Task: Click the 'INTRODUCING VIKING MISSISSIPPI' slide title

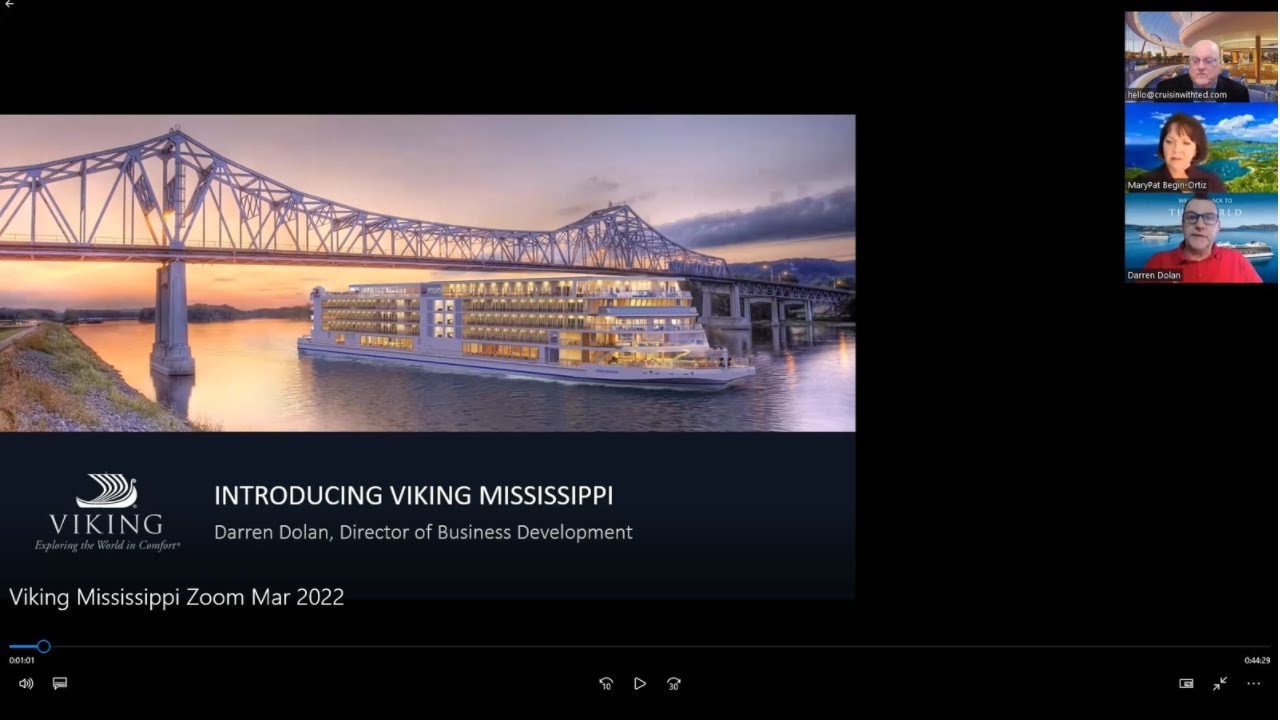Action: [414, 495]
